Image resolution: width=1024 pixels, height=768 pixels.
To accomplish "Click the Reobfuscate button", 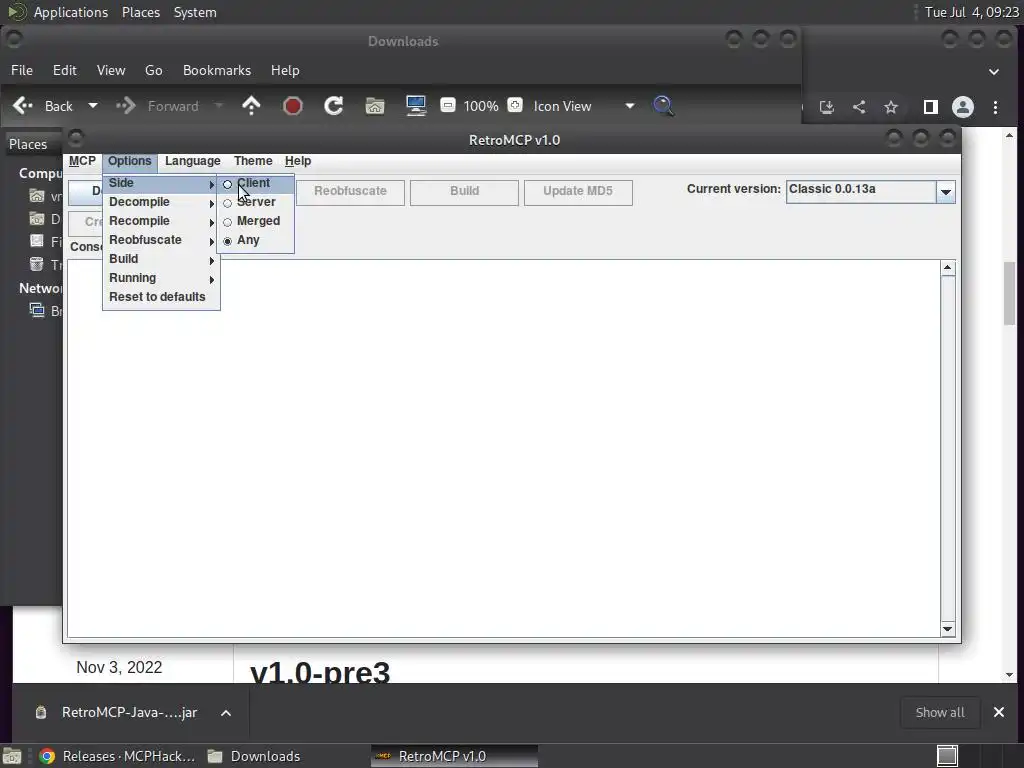I will tap(350, 192).
